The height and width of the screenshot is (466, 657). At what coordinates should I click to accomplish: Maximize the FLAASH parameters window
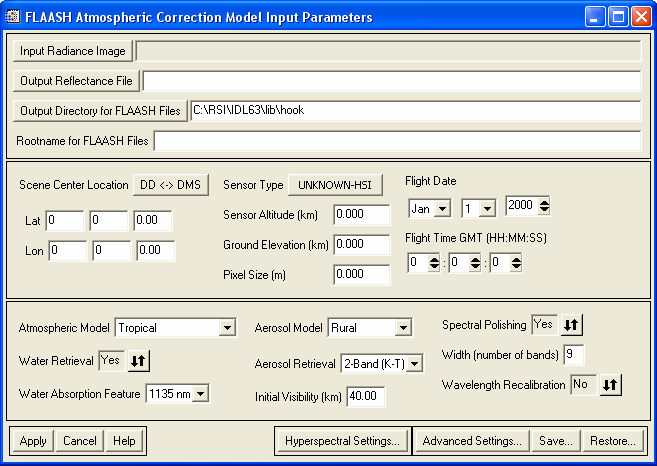[x=618, y=17]
